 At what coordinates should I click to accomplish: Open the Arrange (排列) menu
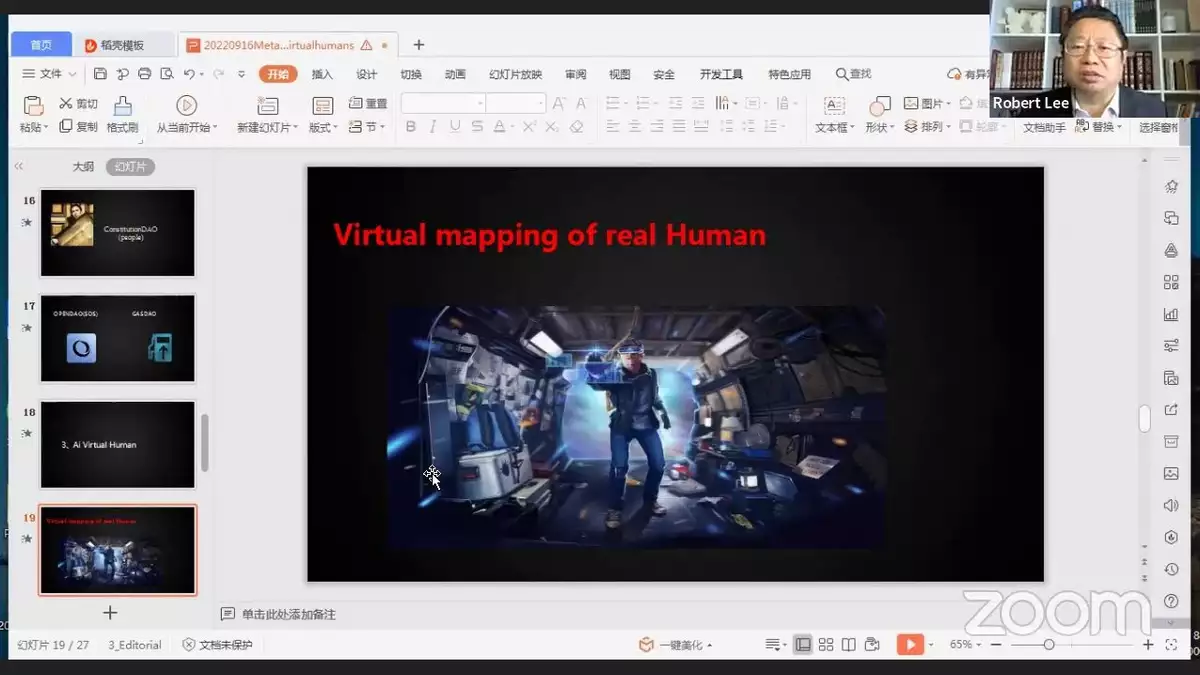click(927, 127)
